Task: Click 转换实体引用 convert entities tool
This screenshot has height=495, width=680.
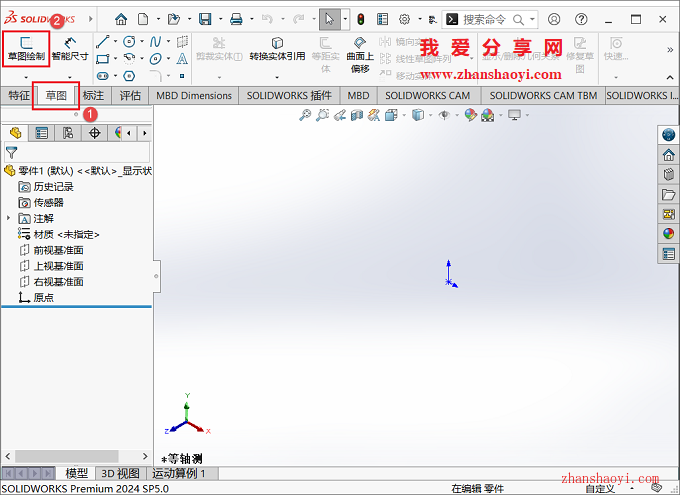Action: [277, 49]
